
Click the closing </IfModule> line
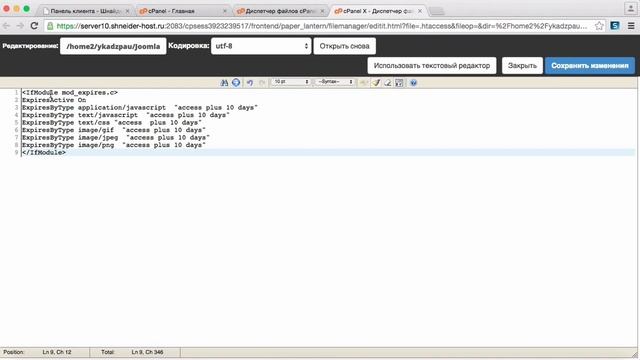(44, 153)
